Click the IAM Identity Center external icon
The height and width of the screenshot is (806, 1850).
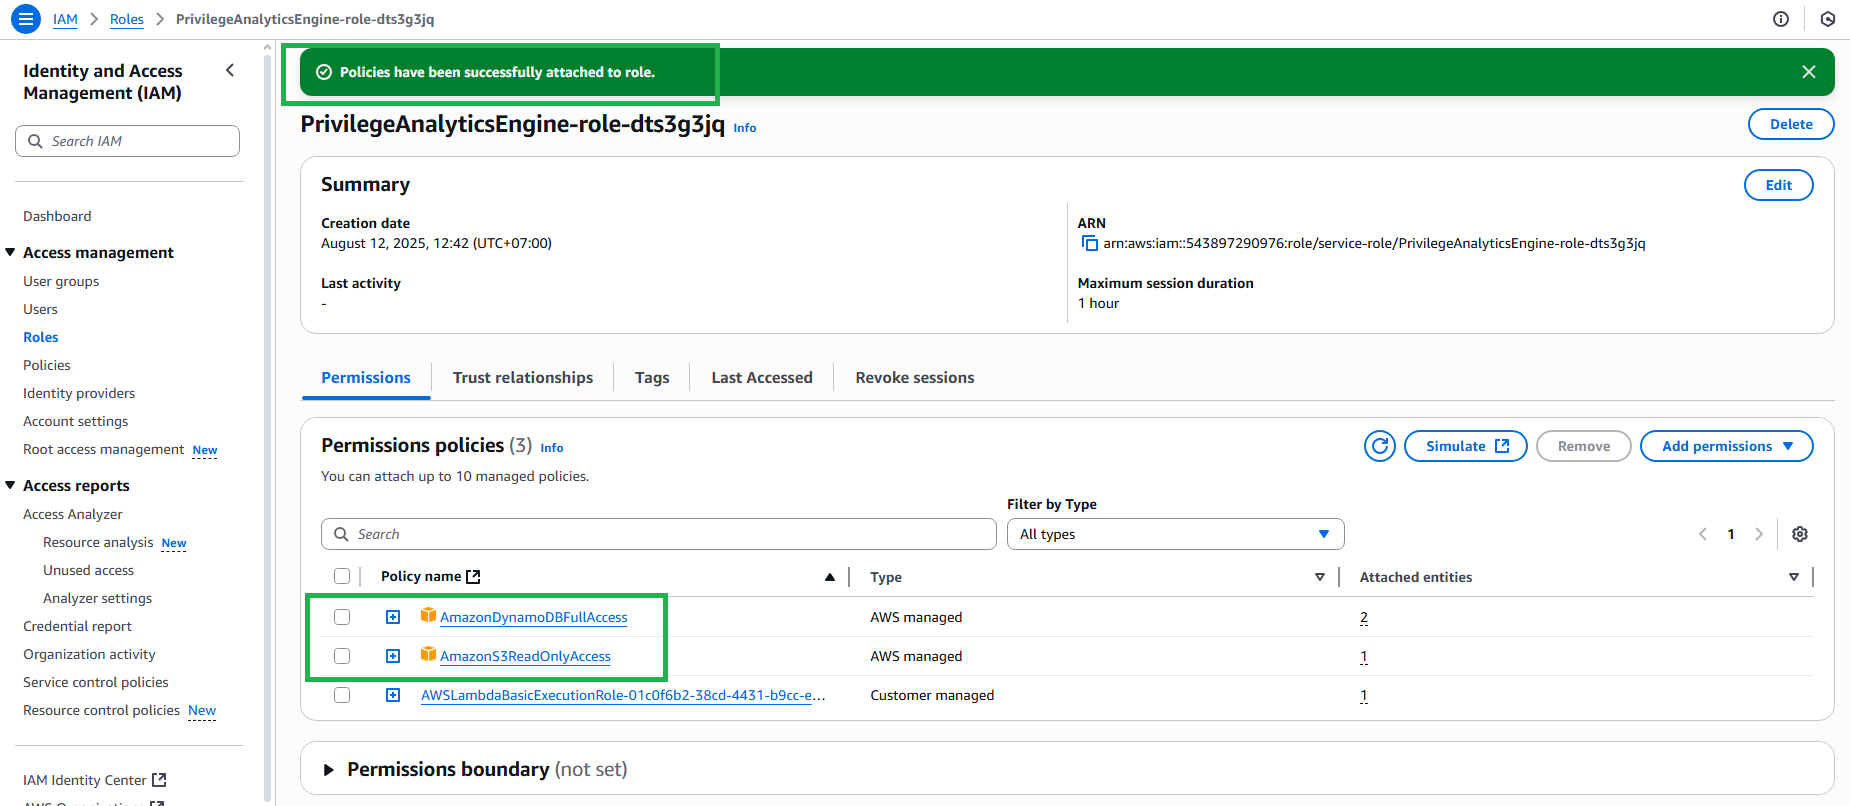coord(159,780)
